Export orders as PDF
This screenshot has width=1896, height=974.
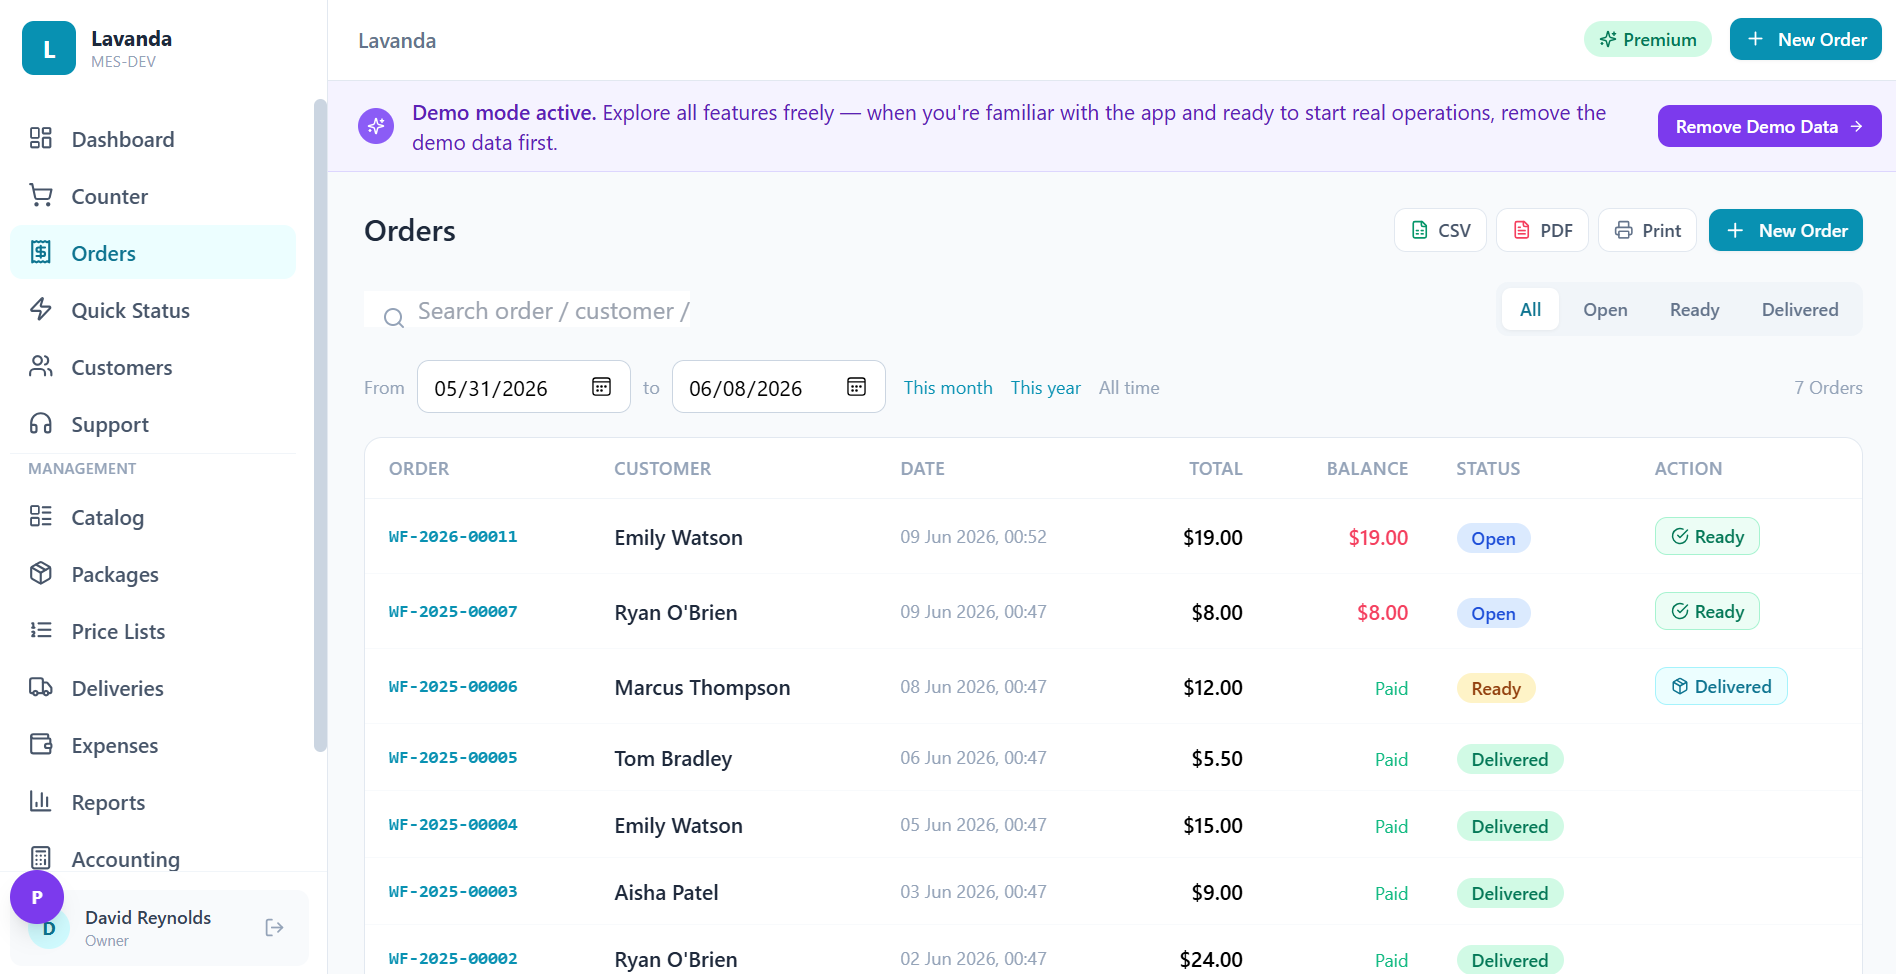point(1542,230)
